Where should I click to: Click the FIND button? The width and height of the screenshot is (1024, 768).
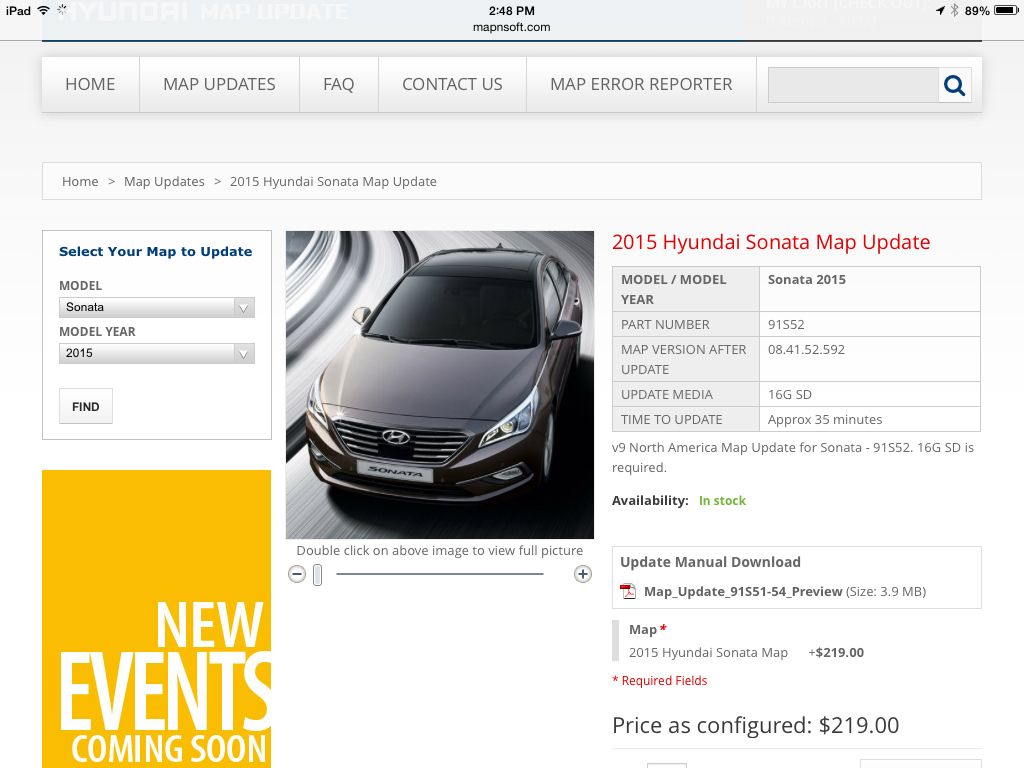[86, 406]
